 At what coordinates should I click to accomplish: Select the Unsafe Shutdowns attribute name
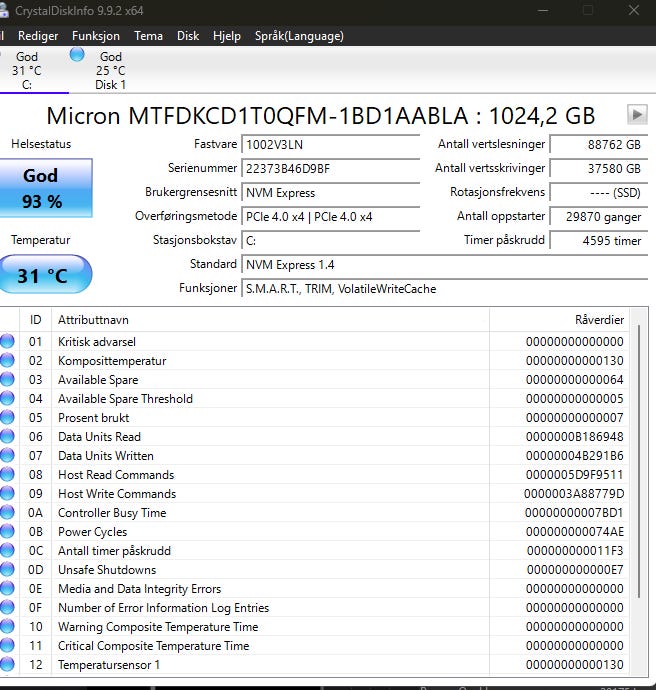(107, 570)
